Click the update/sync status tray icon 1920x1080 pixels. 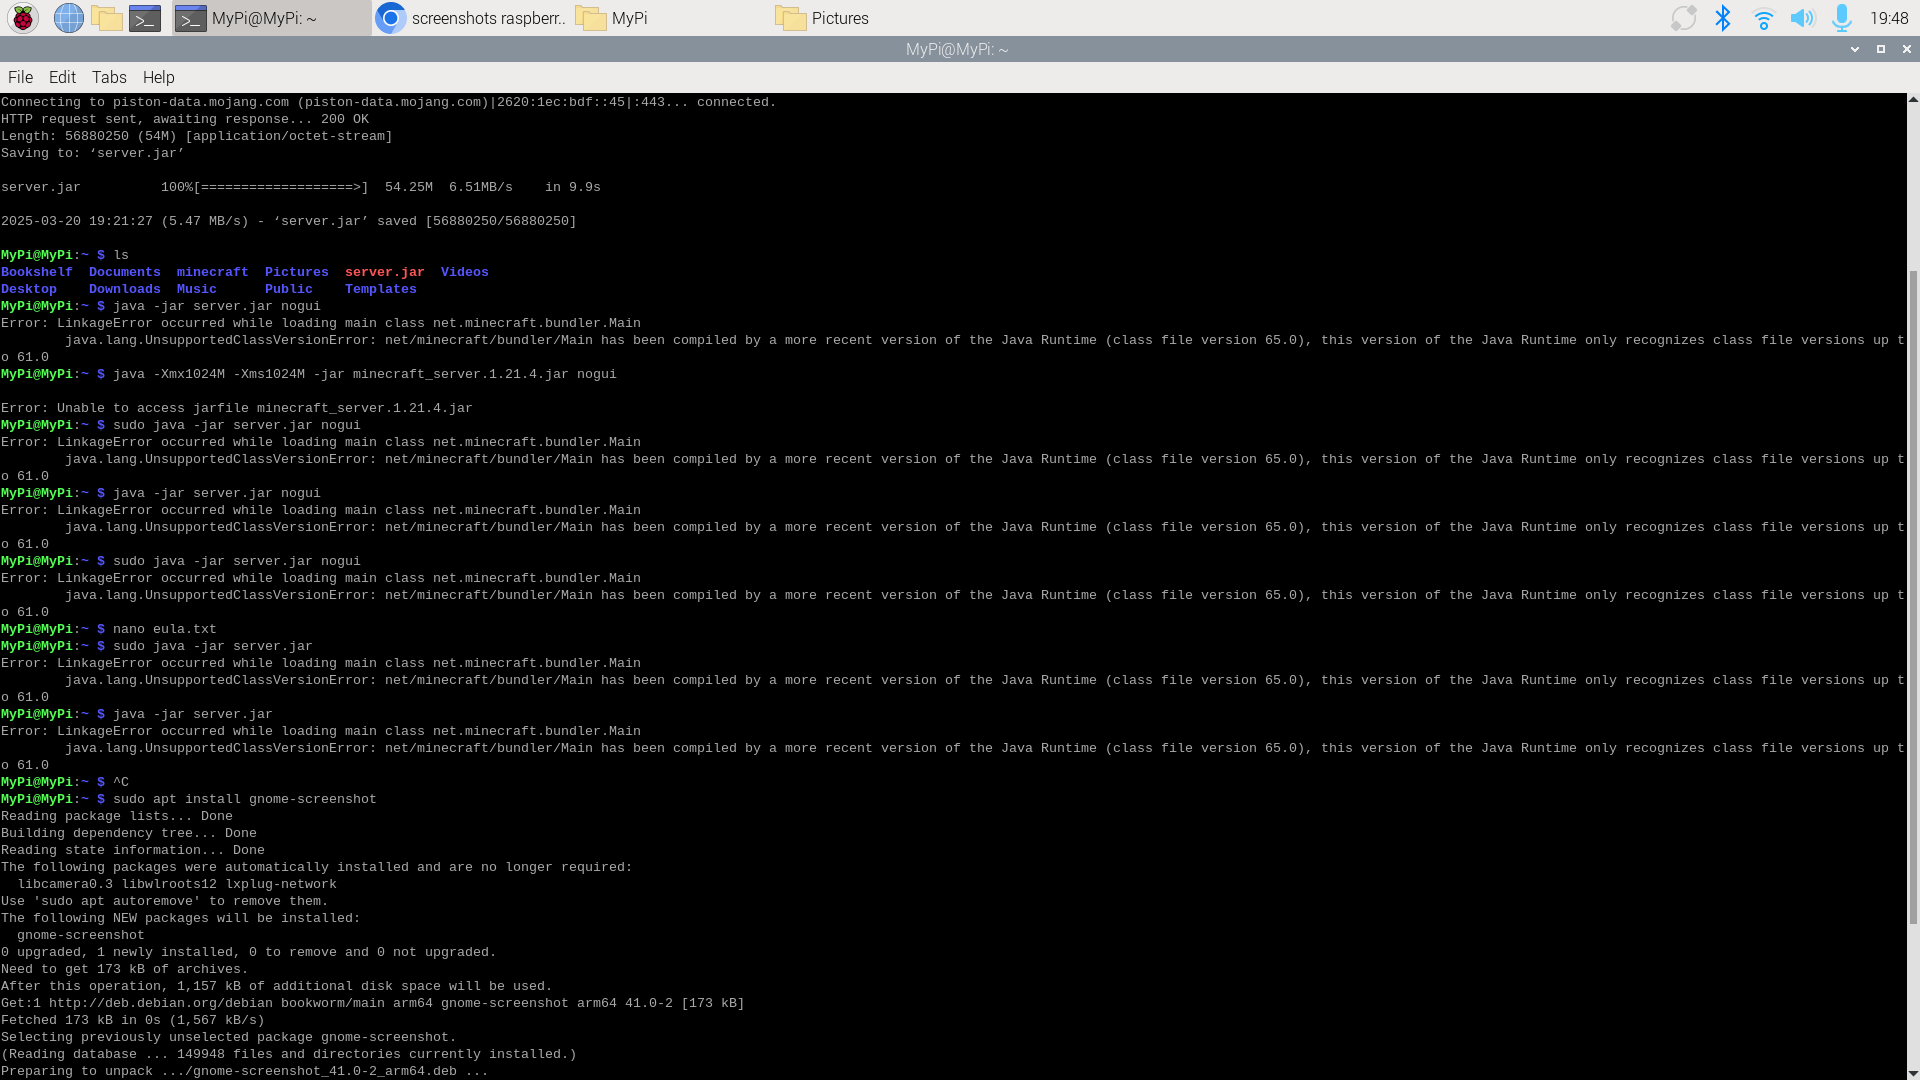pyautogui.click(x=1682, y=17)
